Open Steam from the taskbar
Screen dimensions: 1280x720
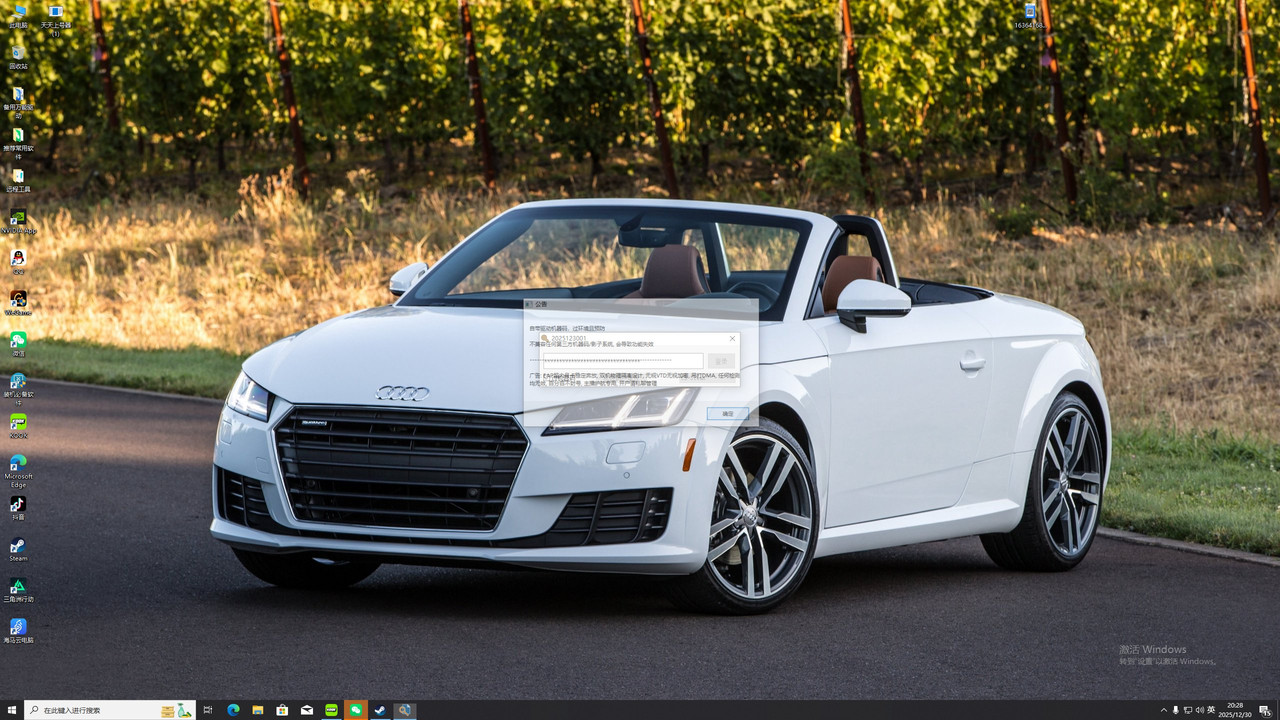pos(380,710)
